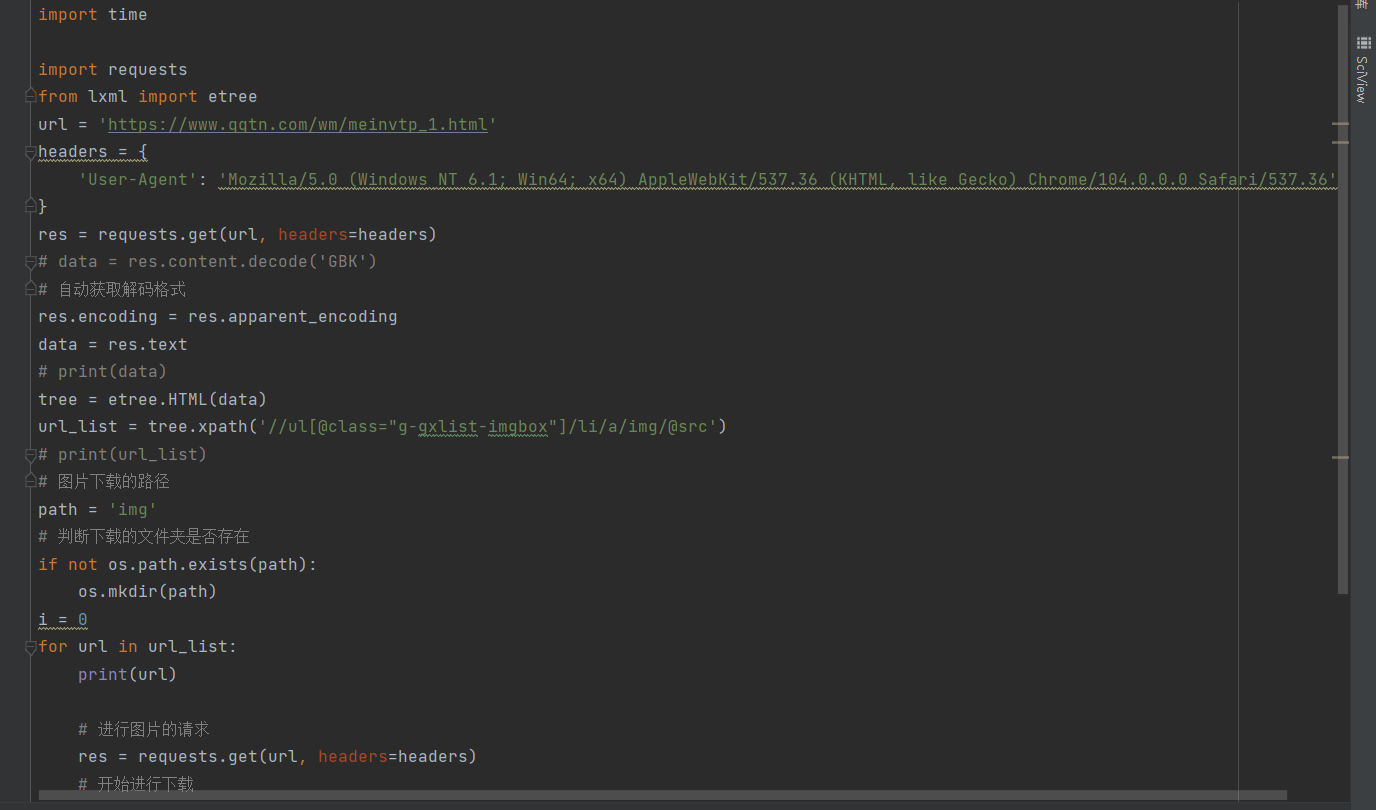Fold the comment block at '# data = res.content.decode'
The height and width of the screenshot is (810, 1376).
(x=31, y=262)
